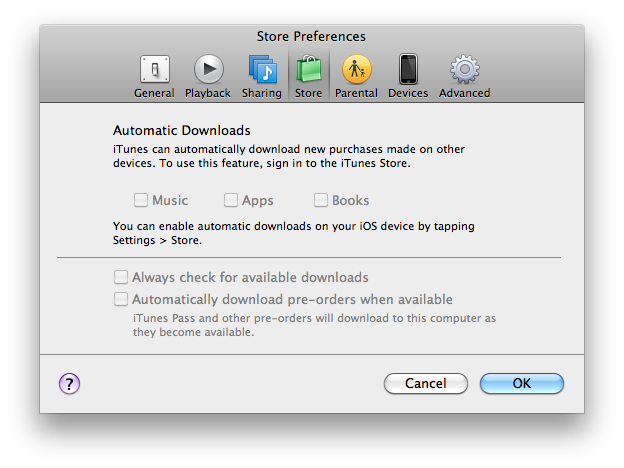The image size is (624, 468).
Task: Toggle Automatically download pre-orders when available
Action: pyautogui.click(x=121, y=299)
